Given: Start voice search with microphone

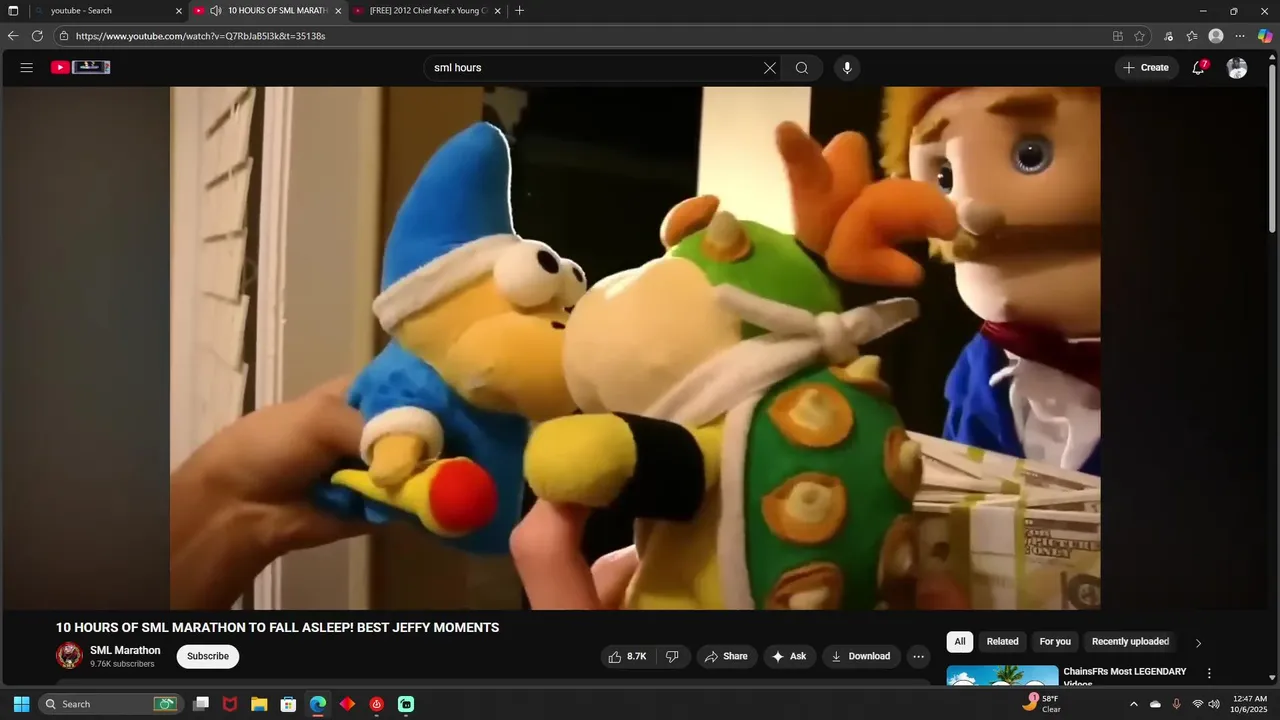Looking at the screenshot, I should 847,68.
